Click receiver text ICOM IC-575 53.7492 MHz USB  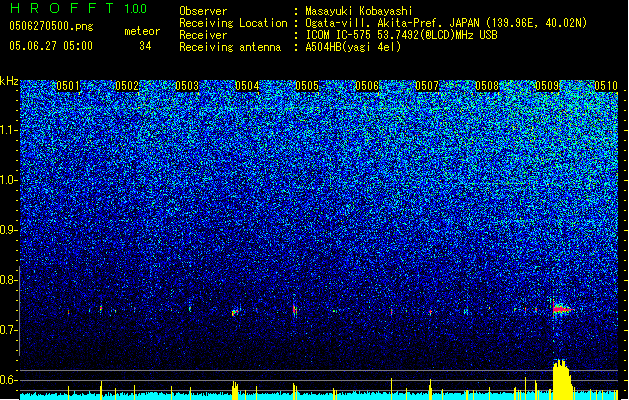click(401, 35)
